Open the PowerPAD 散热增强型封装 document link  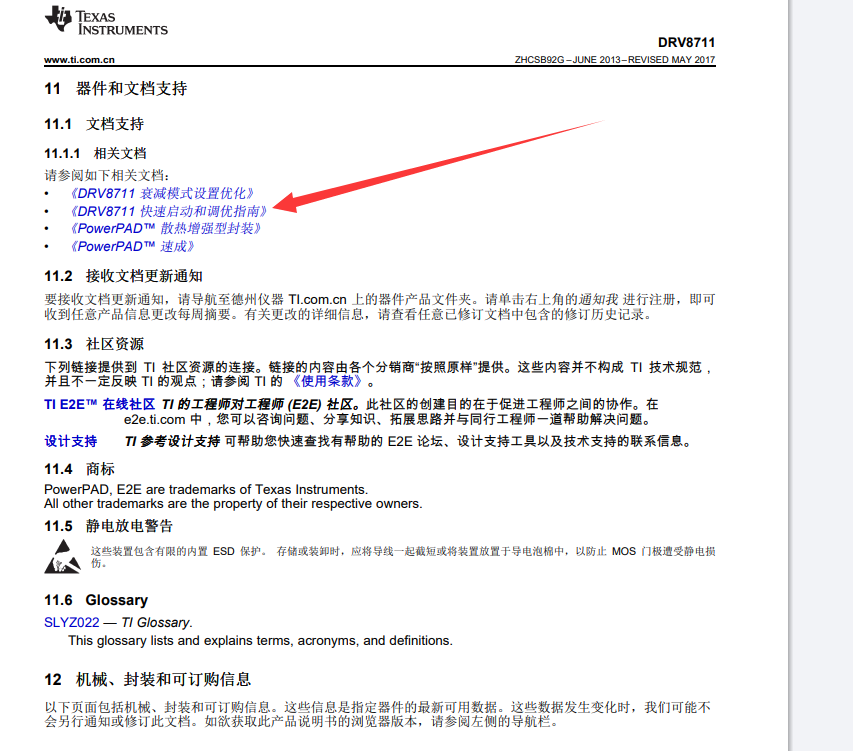tap(165, 228)
